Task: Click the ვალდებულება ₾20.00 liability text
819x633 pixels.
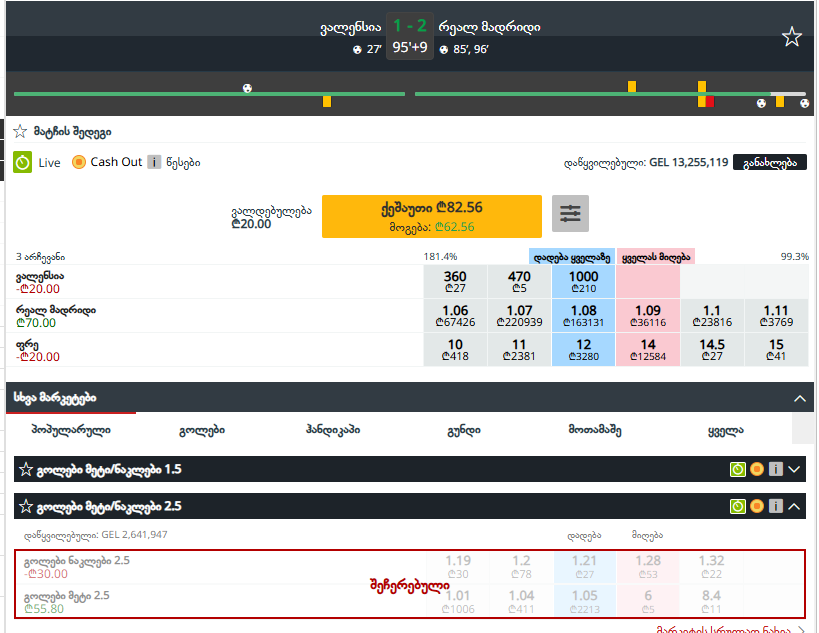Action: [271, 217]
